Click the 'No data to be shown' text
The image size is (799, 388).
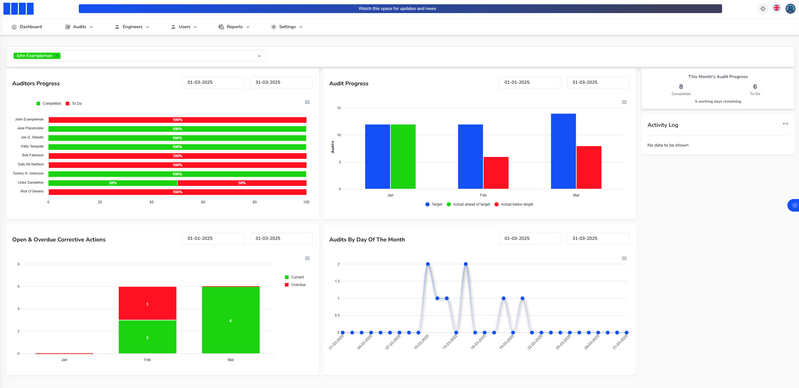[x=668, y=145]
